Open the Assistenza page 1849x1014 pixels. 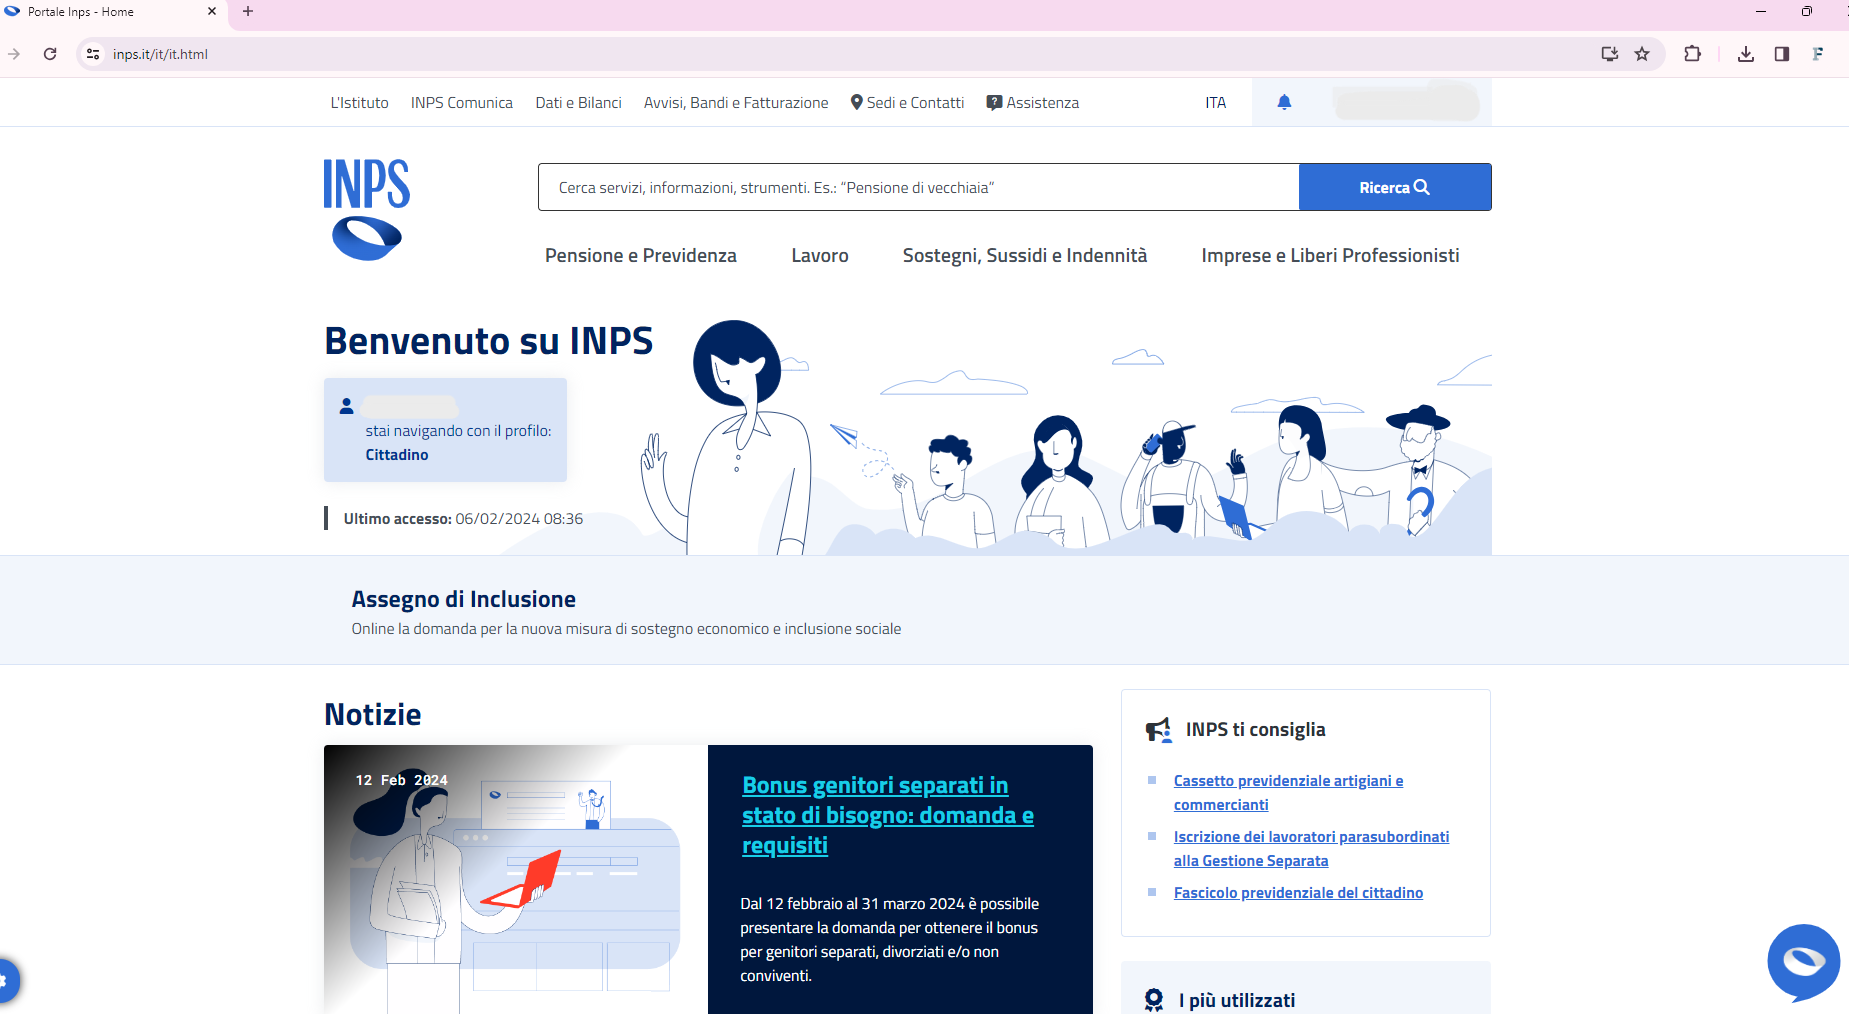pyautogui.click(x=1032, y=102)
